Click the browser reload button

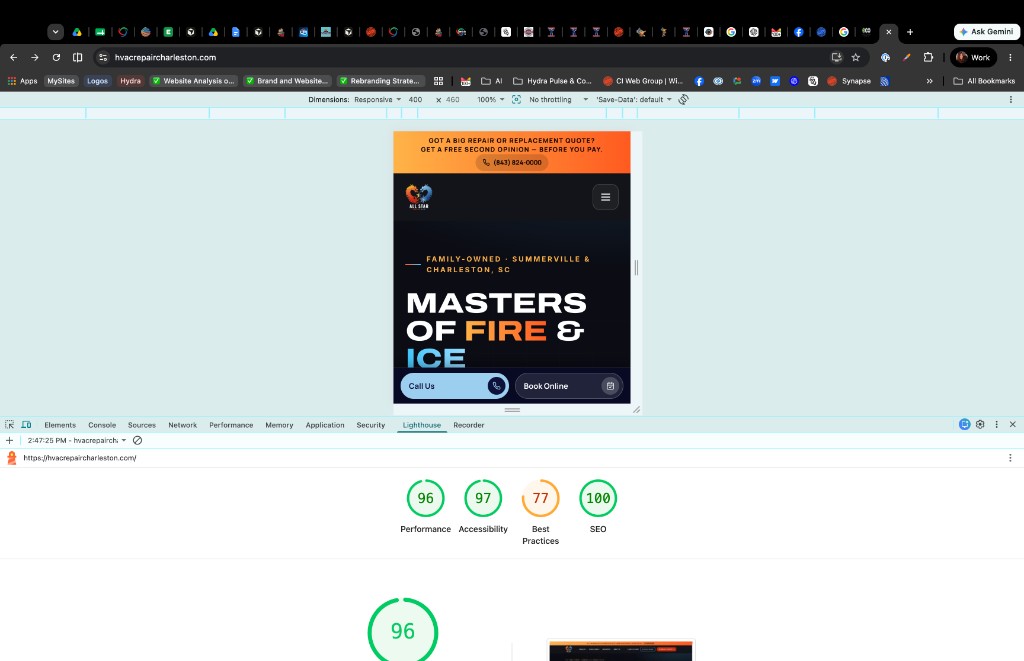pyautogui.click(x=56, y=57)
